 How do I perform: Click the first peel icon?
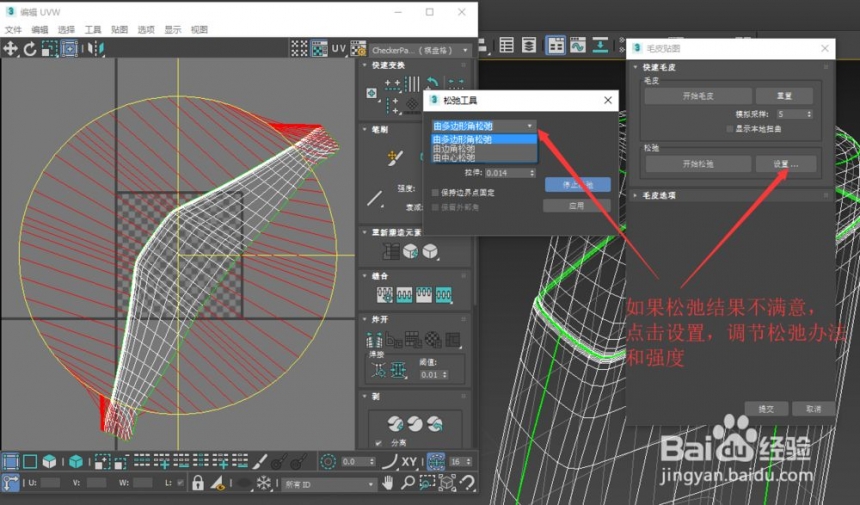[395, 424]
